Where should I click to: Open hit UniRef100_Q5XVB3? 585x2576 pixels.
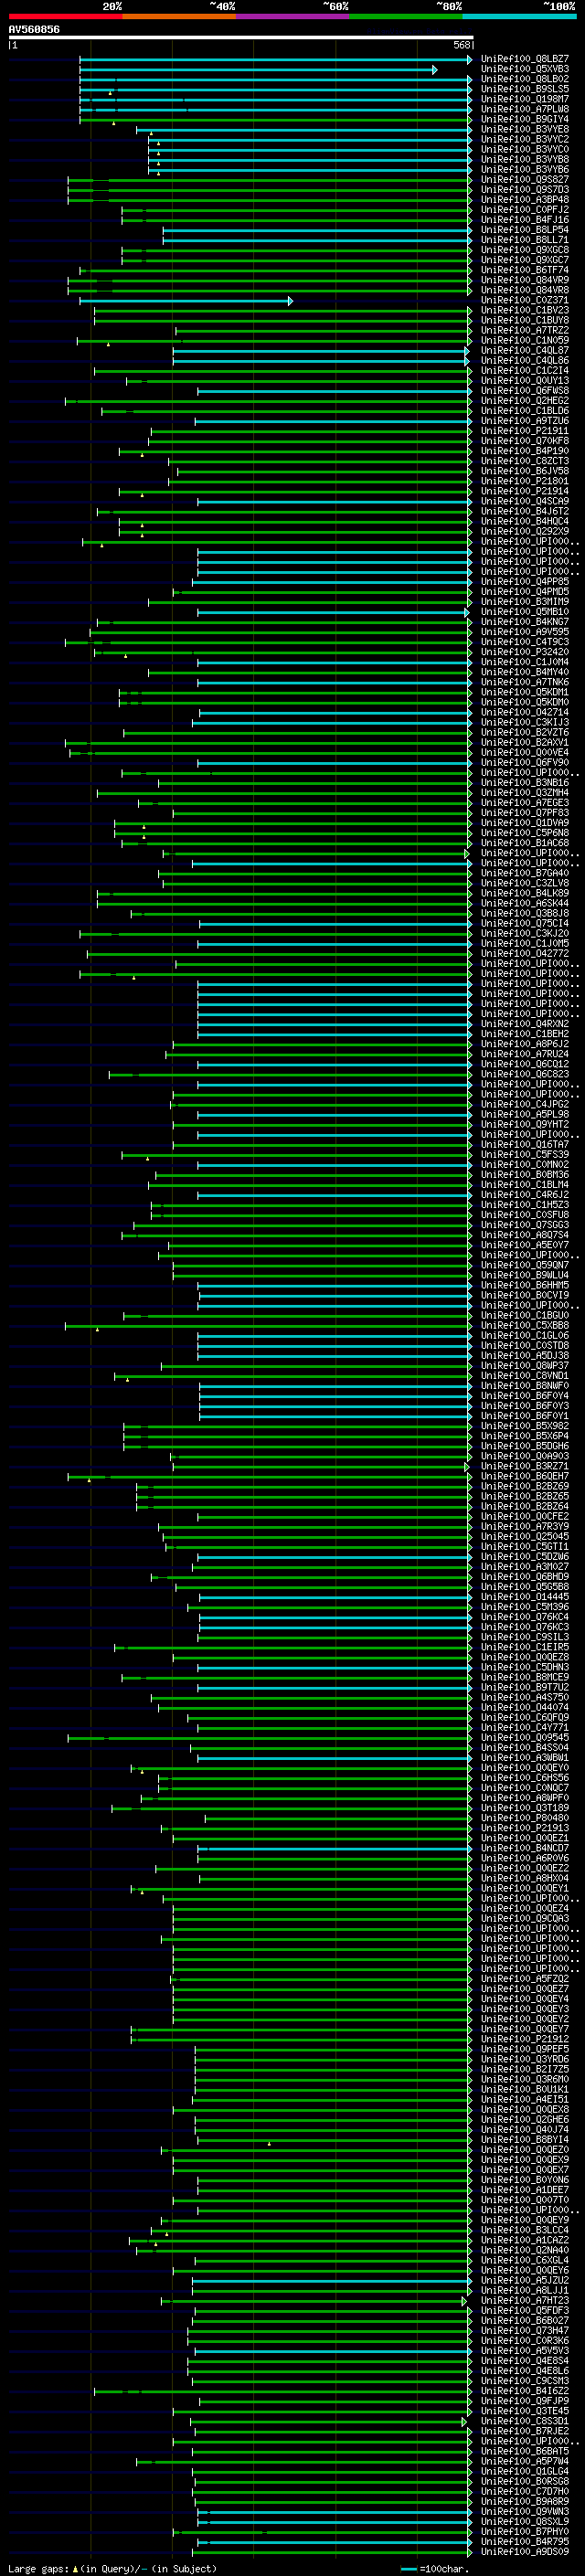point(524,69)
